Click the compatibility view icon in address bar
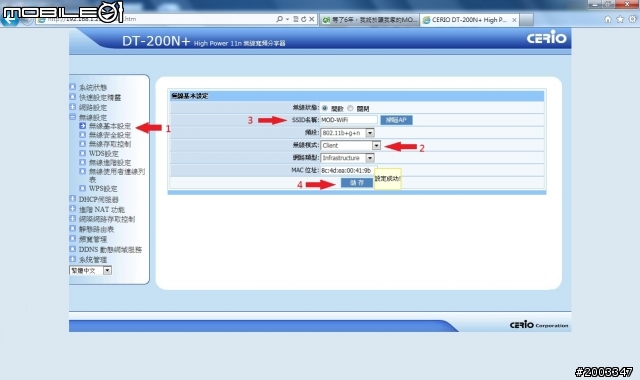This screenshot has width=640, height=380. click(296, 19)
